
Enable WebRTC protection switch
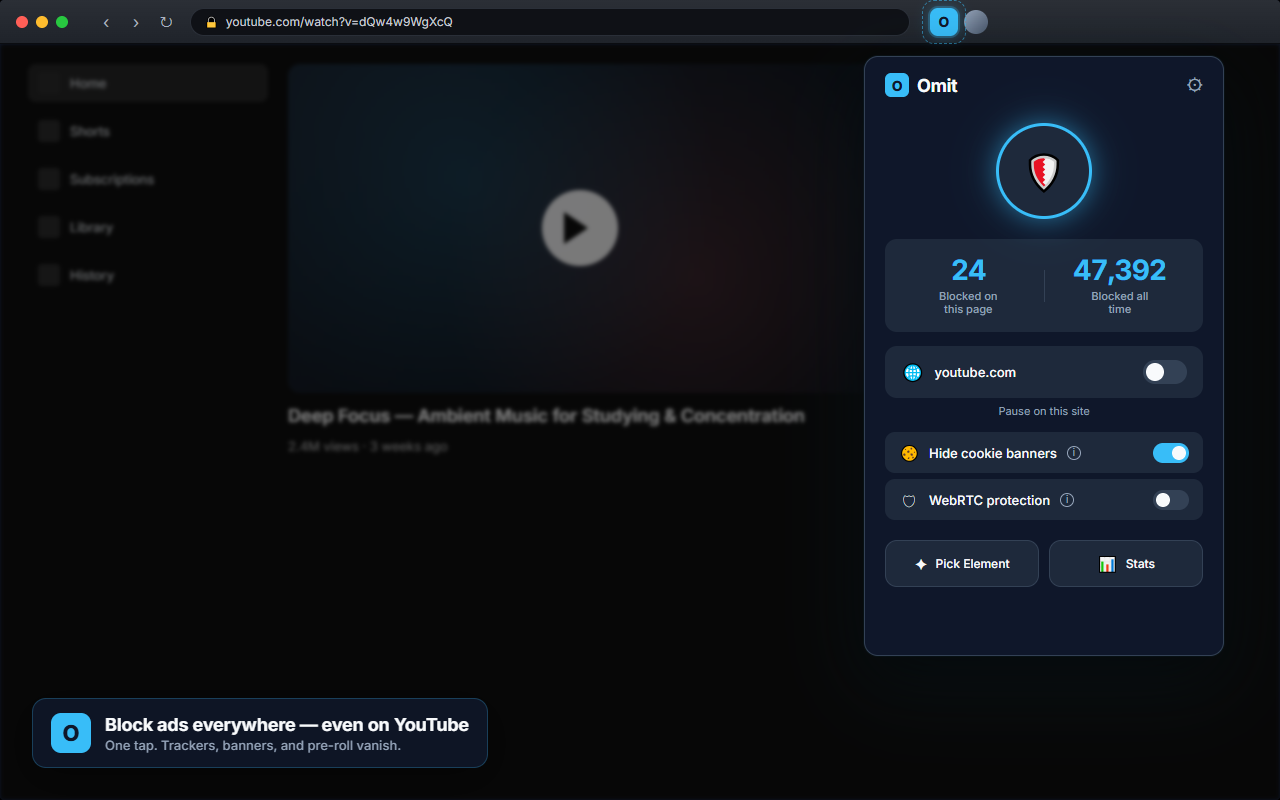click(x=1171, y=500)
